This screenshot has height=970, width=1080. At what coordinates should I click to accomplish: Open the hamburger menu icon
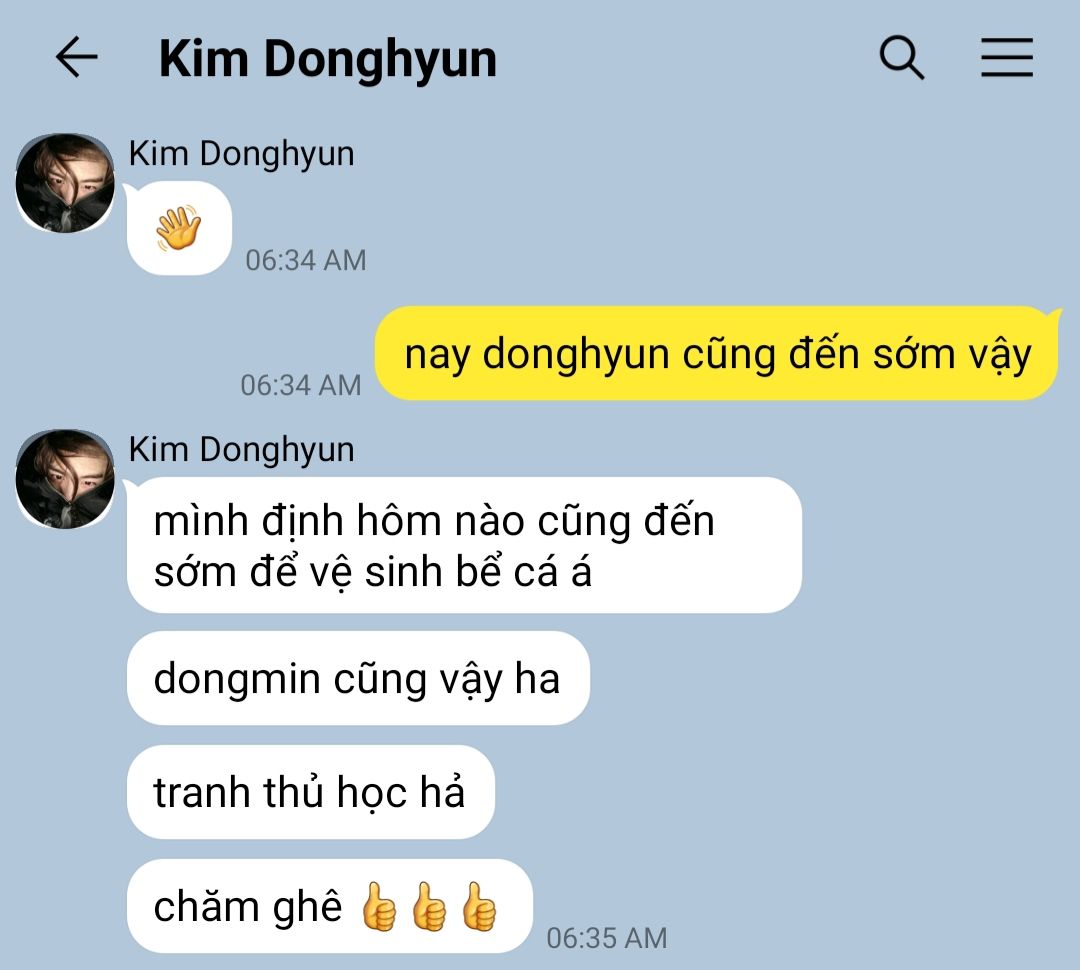tap(1006, 57)
